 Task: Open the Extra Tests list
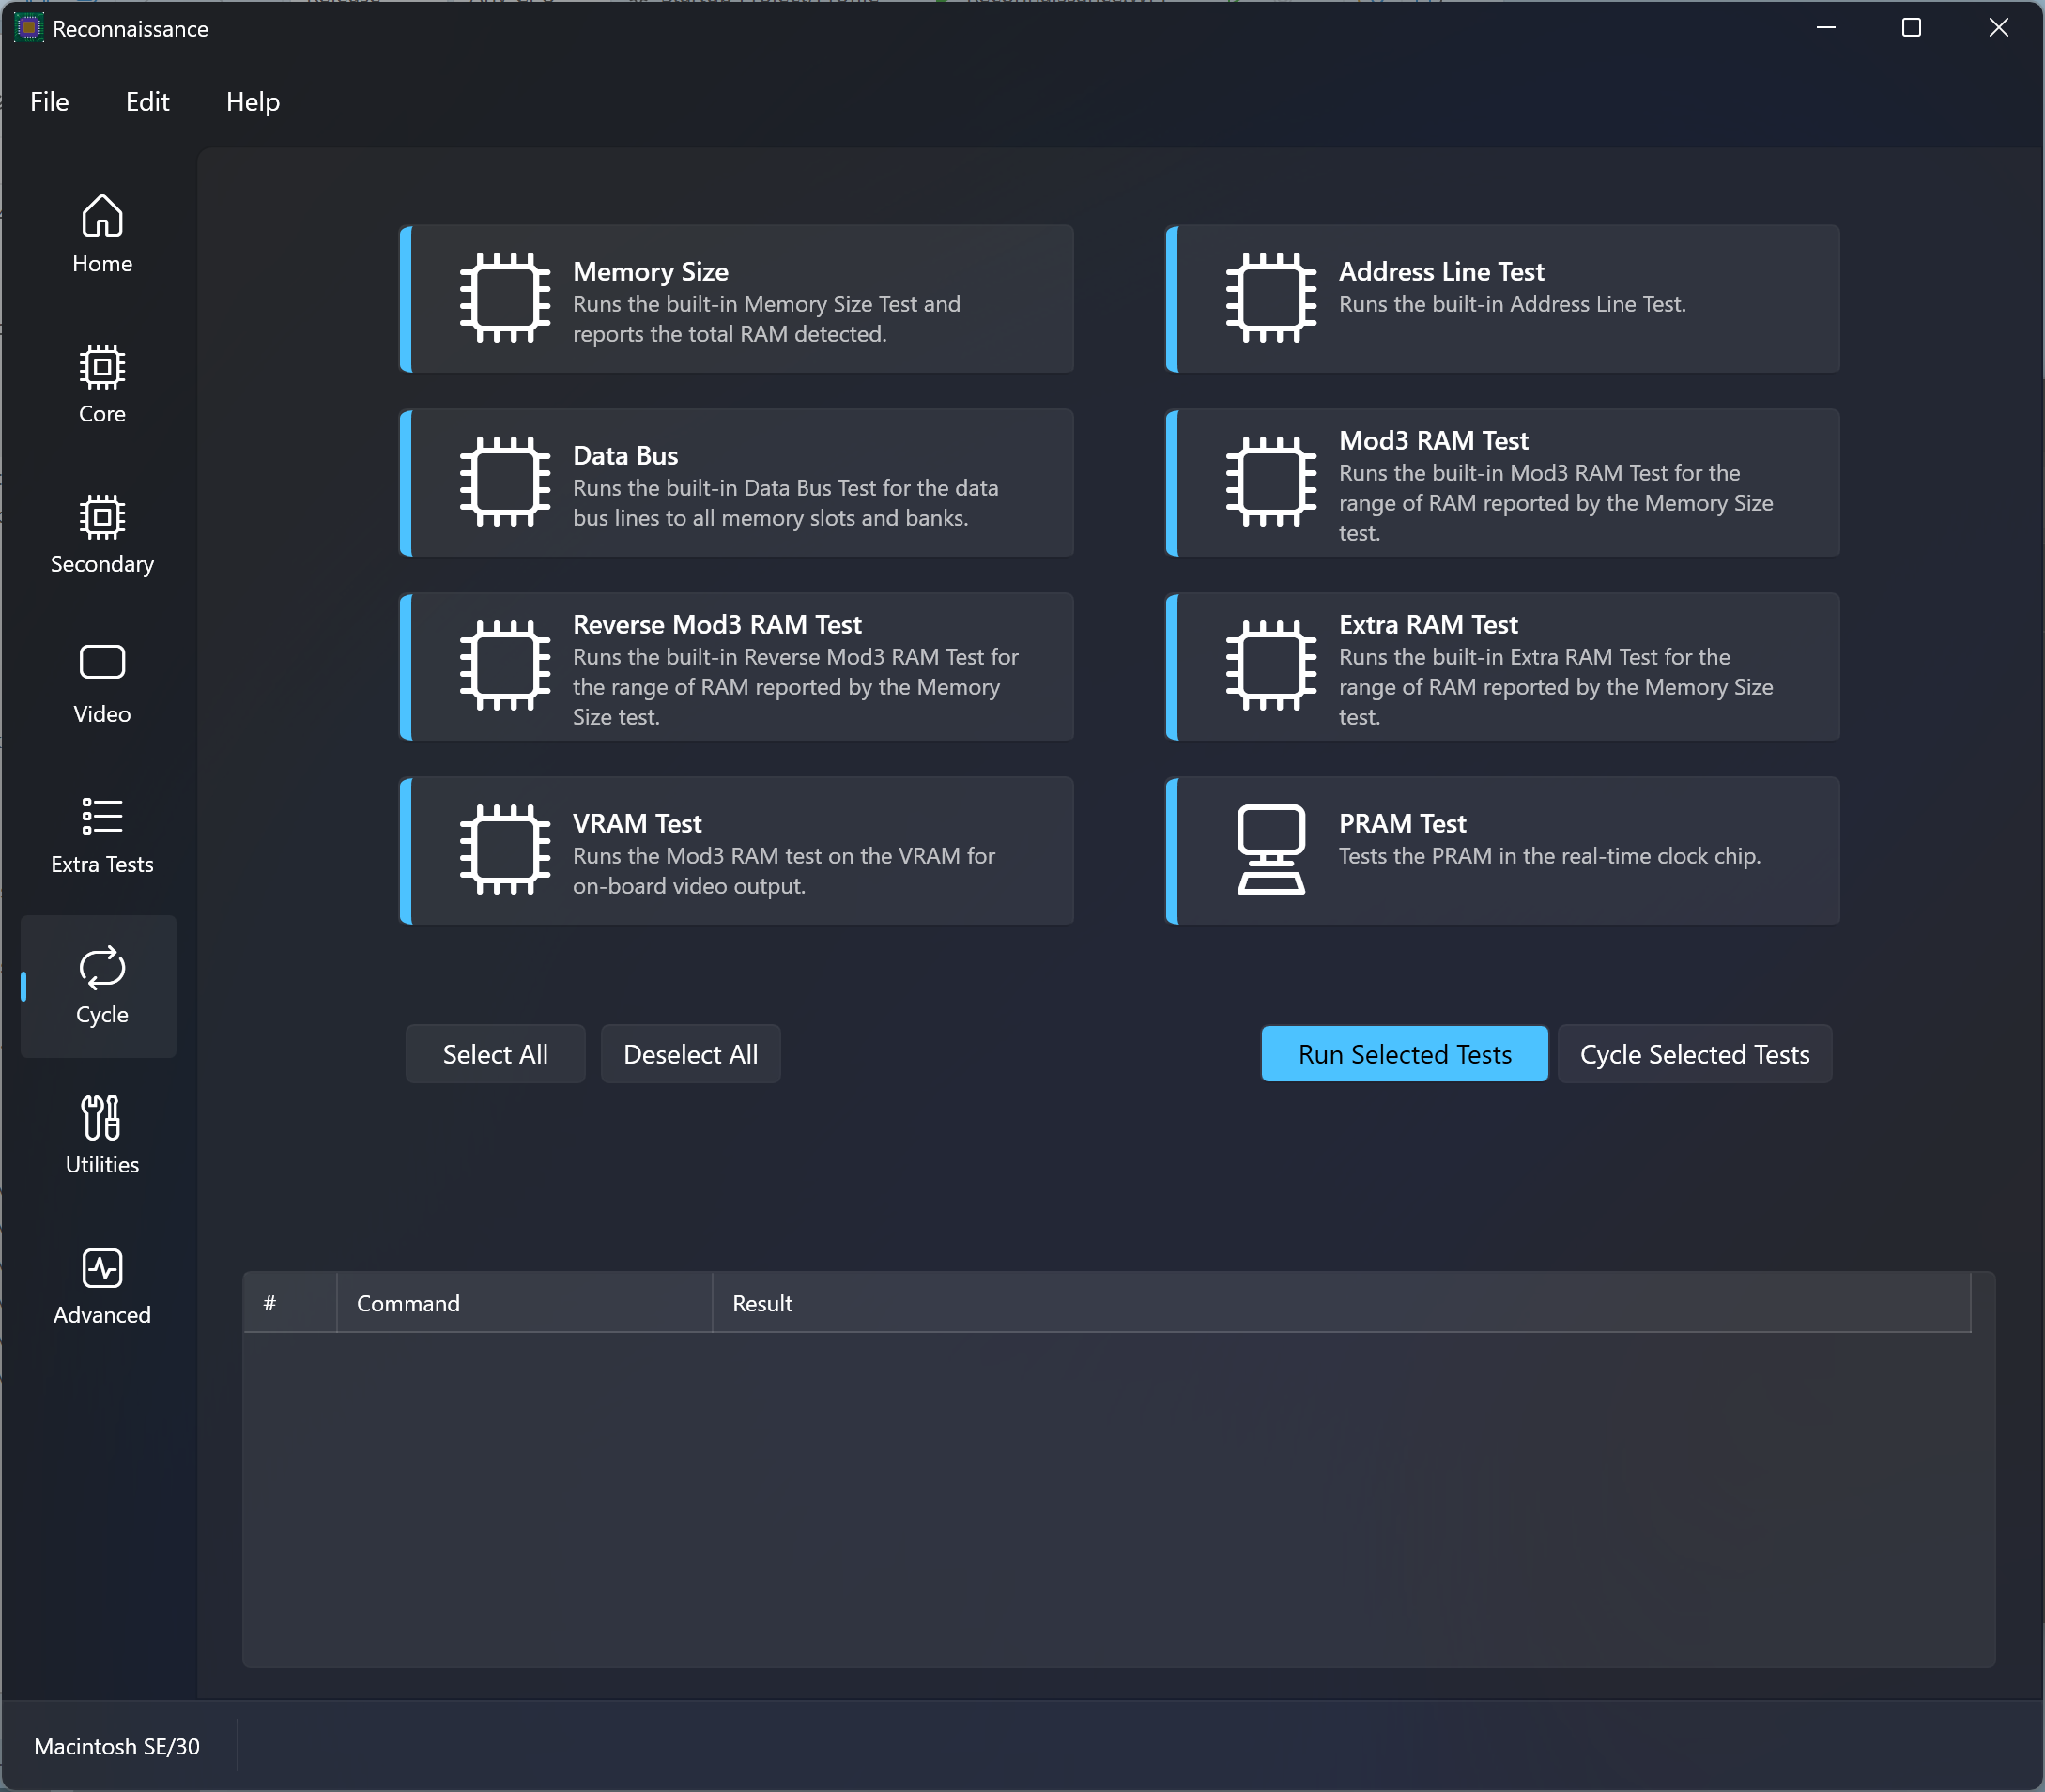[x=102, y=834]
